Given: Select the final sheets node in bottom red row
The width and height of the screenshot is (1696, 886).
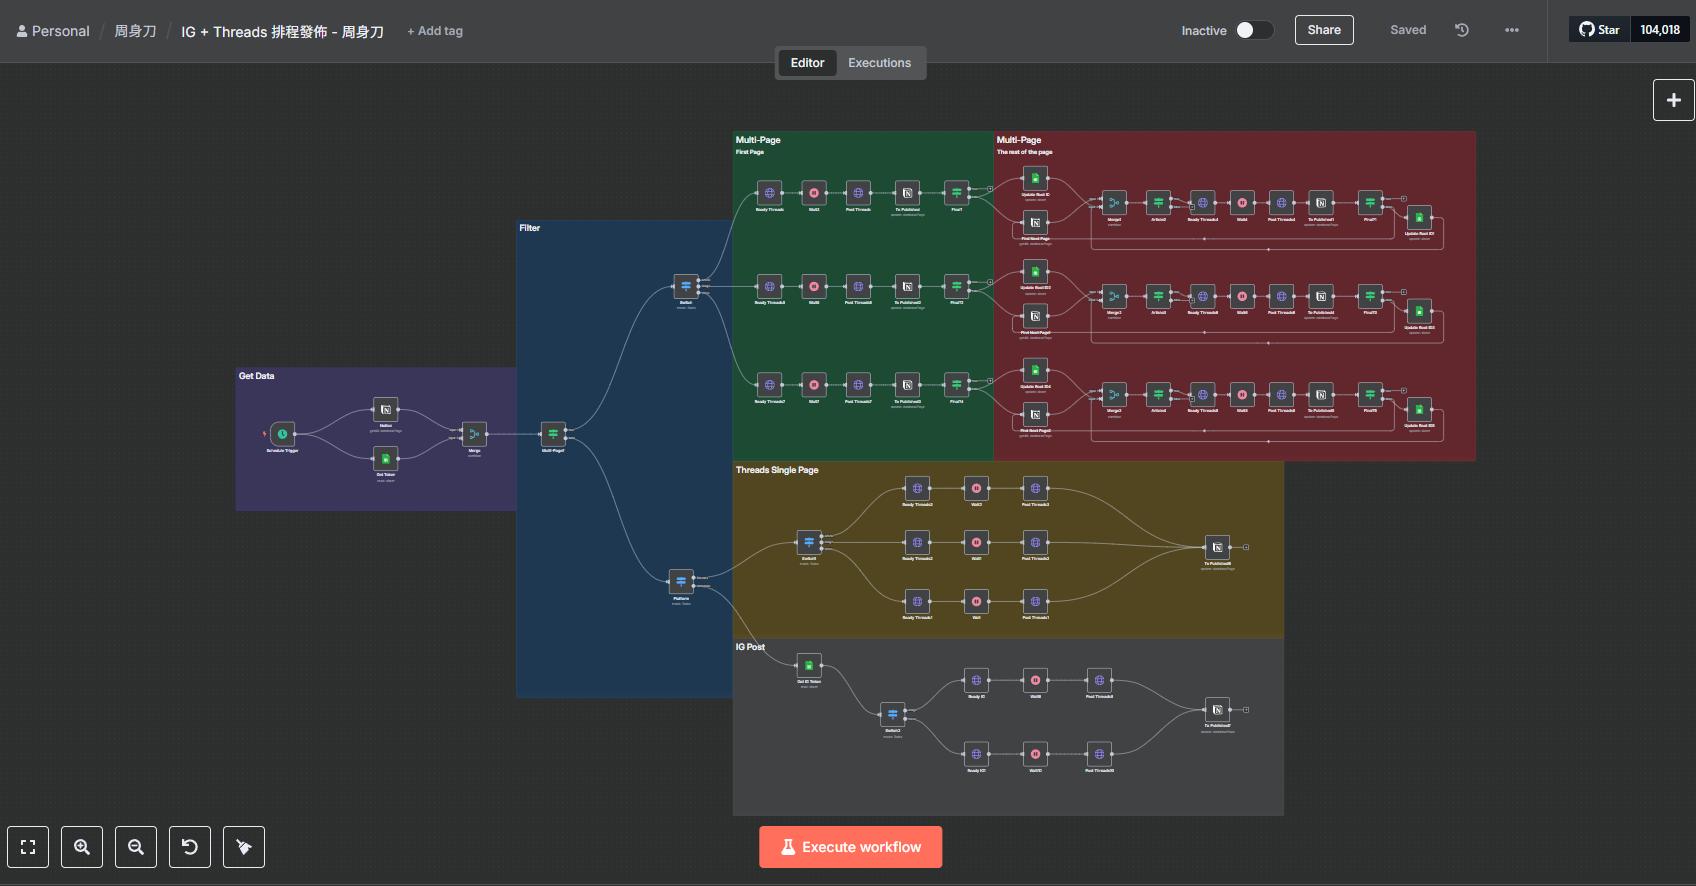Looking at the screenshot, I should tap(1419, 409).
